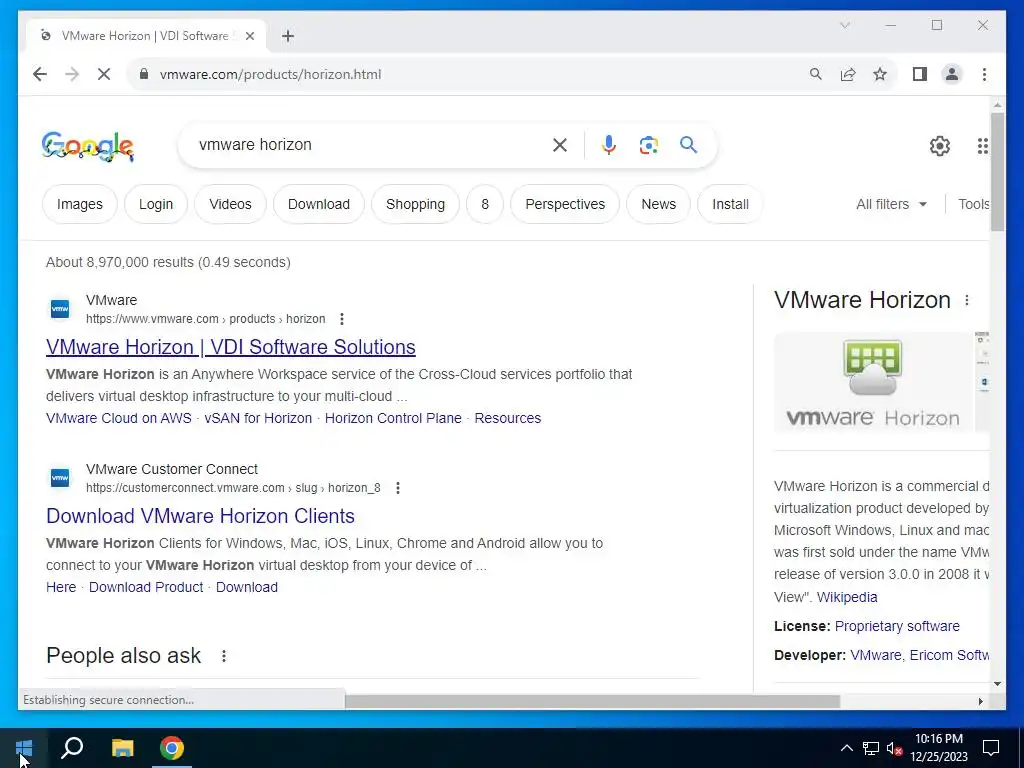Select the News filter chip
The height and width of the screenshot is (768, 1024).
[x=658, y=204]
